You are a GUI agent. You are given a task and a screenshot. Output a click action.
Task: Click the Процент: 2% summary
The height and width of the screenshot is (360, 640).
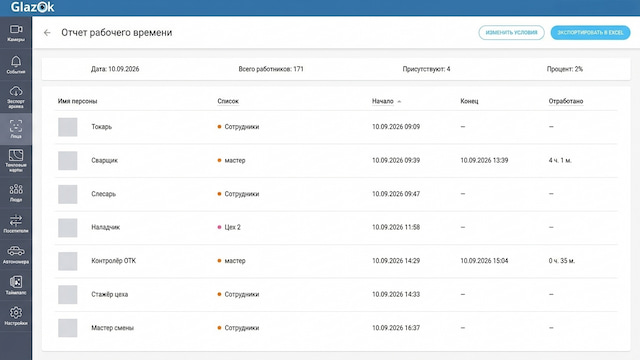coord(565,69)
